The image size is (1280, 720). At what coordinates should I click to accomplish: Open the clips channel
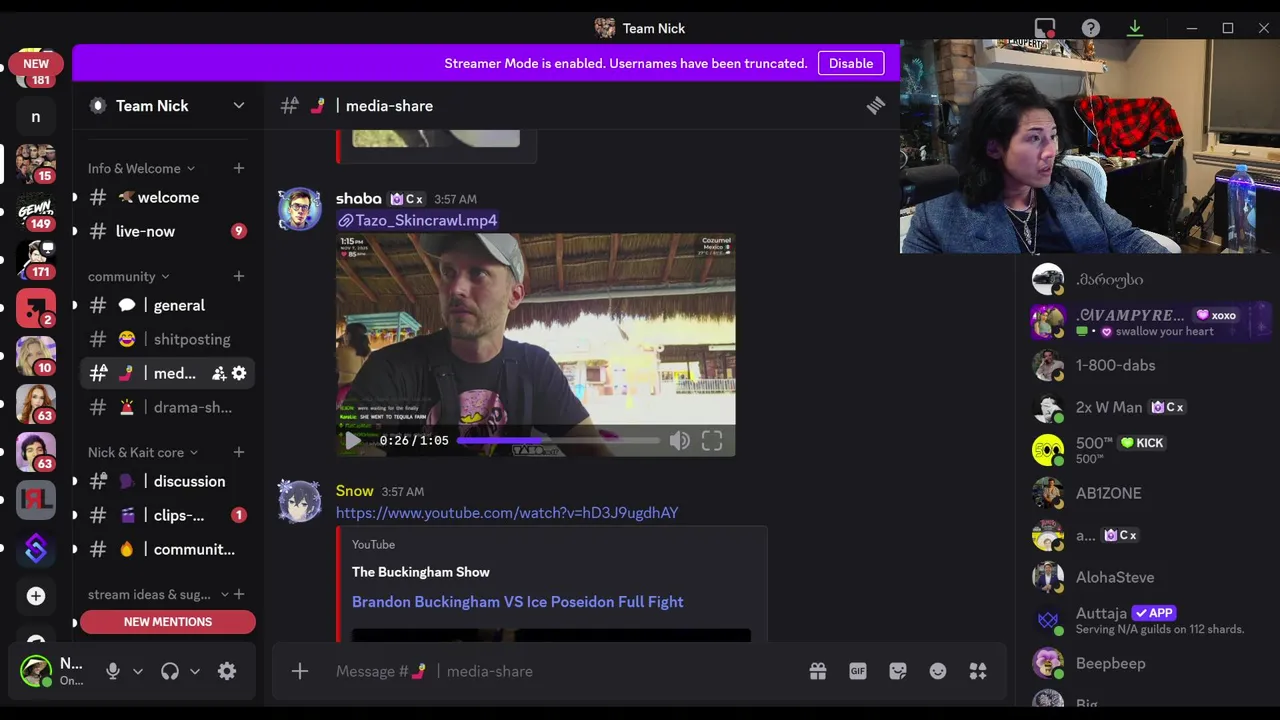pyautogui.click(x=168, y=515)
